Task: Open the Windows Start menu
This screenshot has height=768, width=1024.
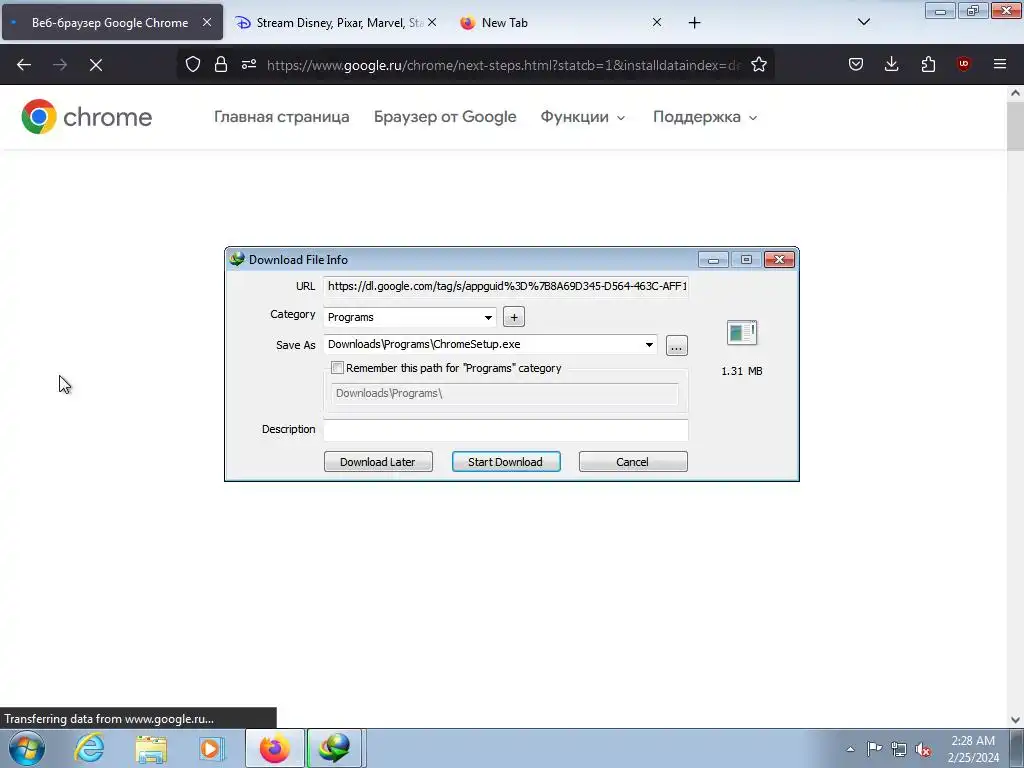Action: pos(27,748)
